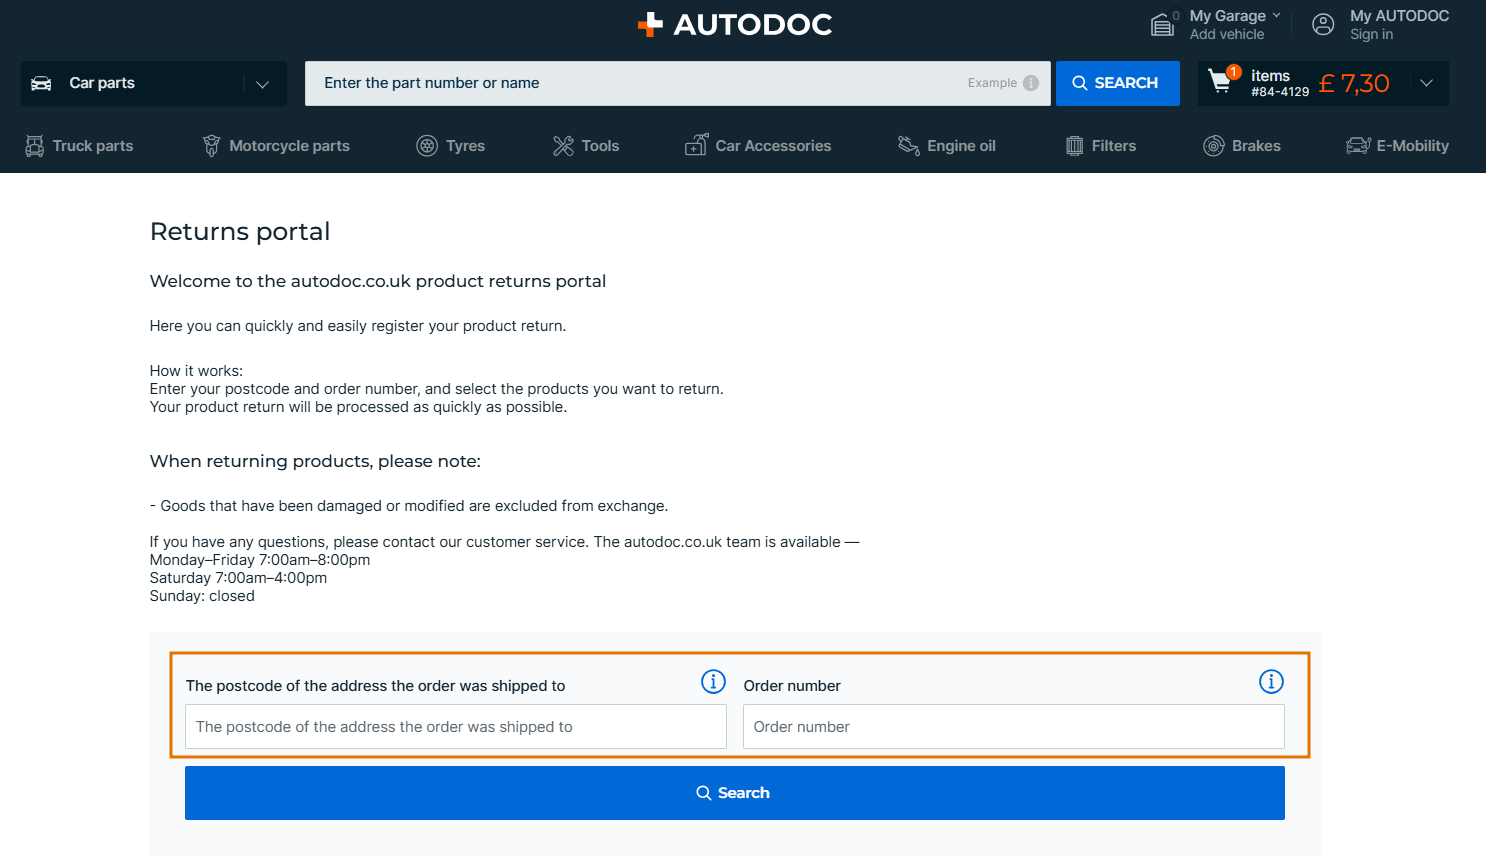Screen dimensions: 1486x860
Task: Click the wide blue Search button for returns
Action: [x=734, y=793]
